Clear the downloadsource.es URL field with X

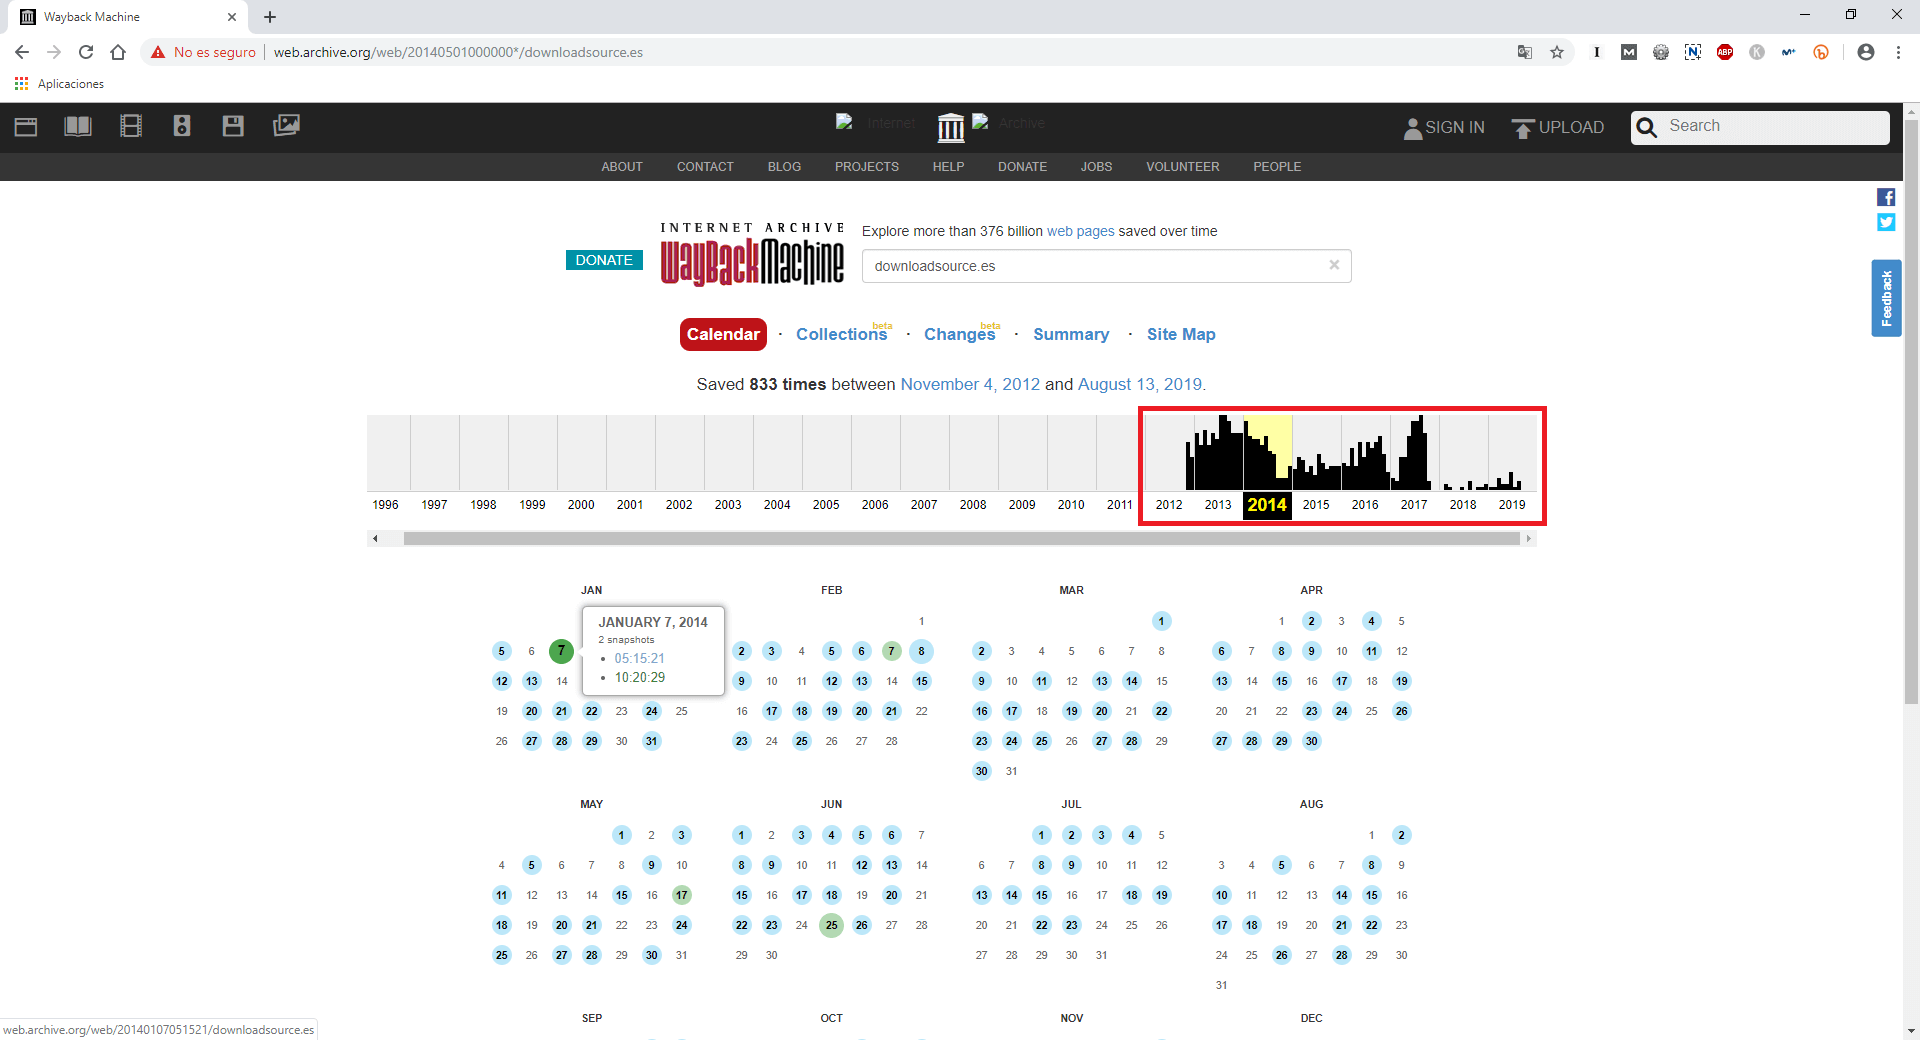coord(1334,265)
